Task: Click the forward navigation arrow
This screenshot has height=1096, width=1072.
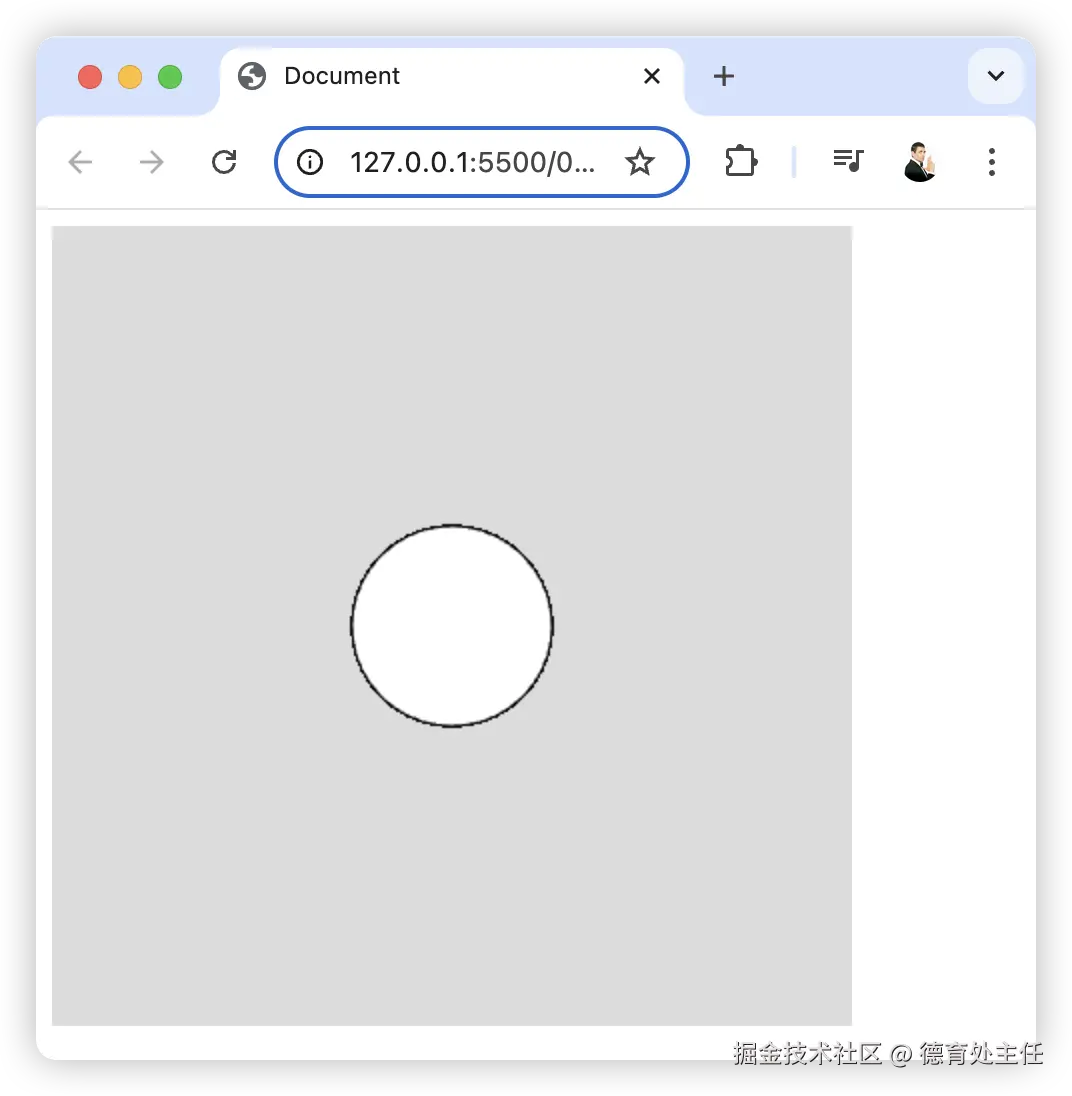Action: tap(152, 162)
